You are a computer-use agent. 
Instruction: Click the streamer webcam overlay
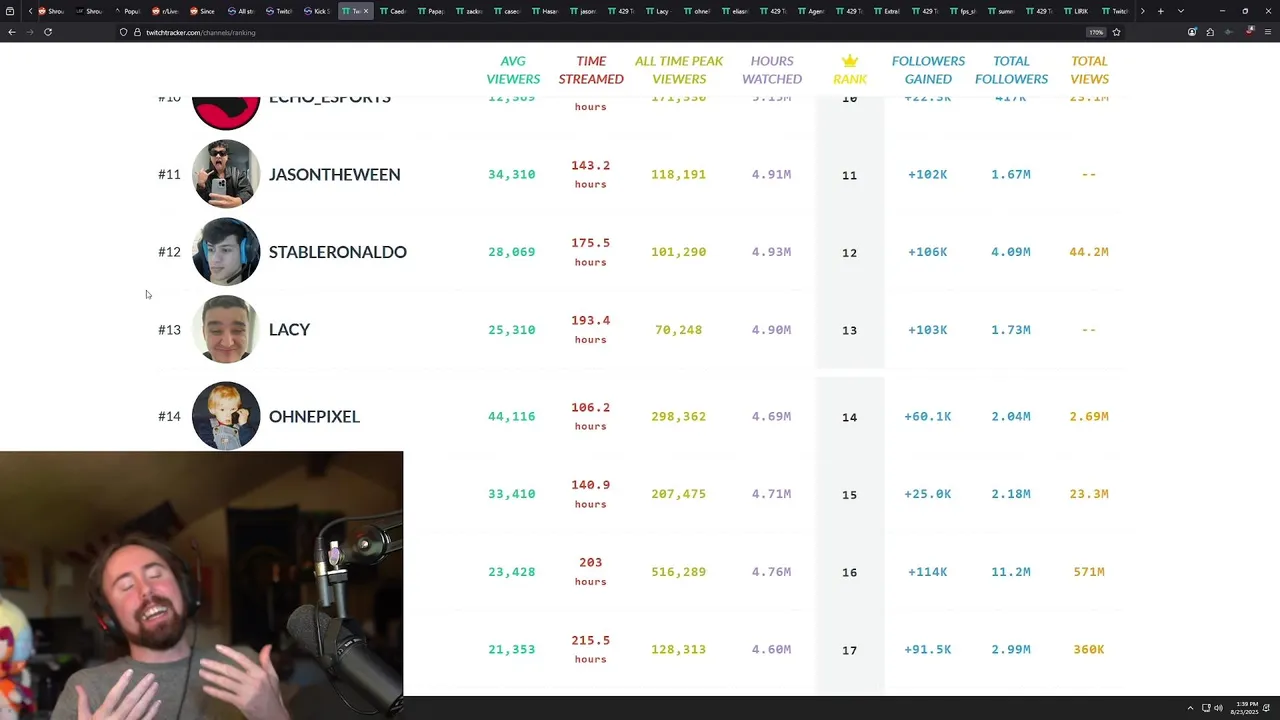pyautogui.click(x=201, y=585)
